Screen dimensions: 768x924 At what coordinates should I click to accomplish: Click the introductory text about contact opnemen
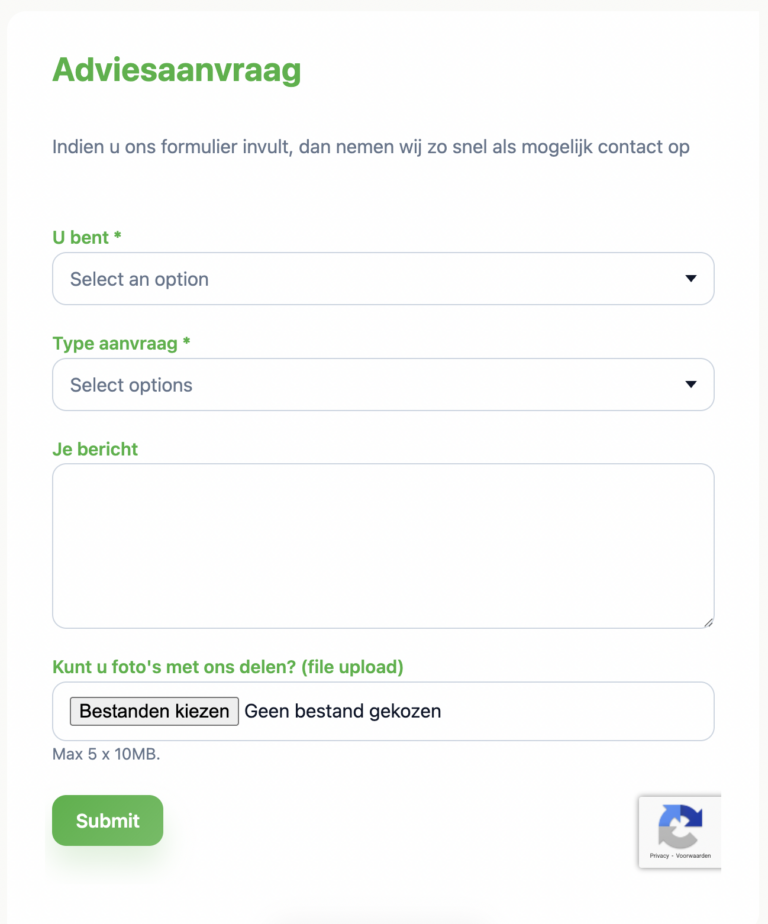370,147
